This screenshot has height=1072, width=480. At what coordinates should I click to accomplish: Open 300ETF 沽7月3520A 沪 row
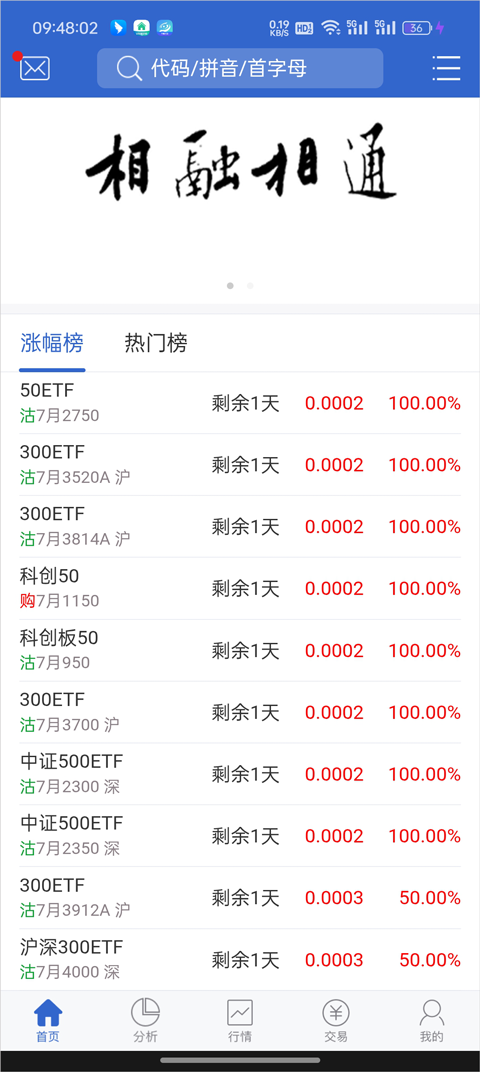[240, 465]
